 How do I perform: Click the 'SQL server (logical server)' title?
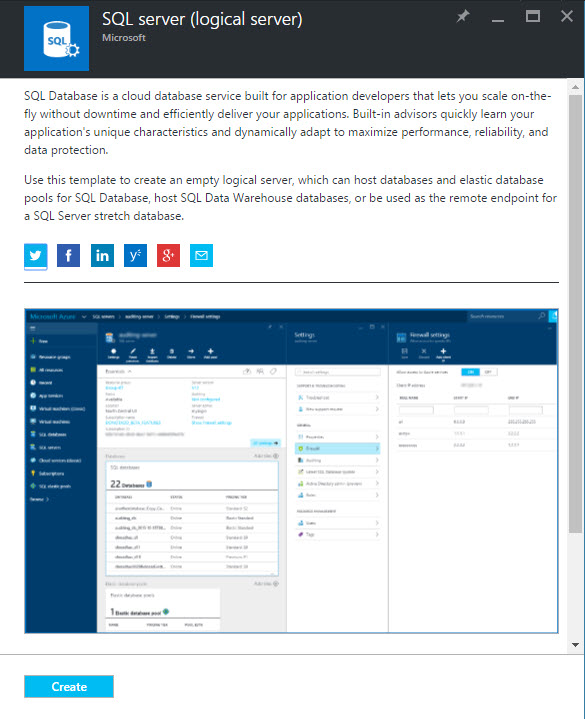pos(202,19)
